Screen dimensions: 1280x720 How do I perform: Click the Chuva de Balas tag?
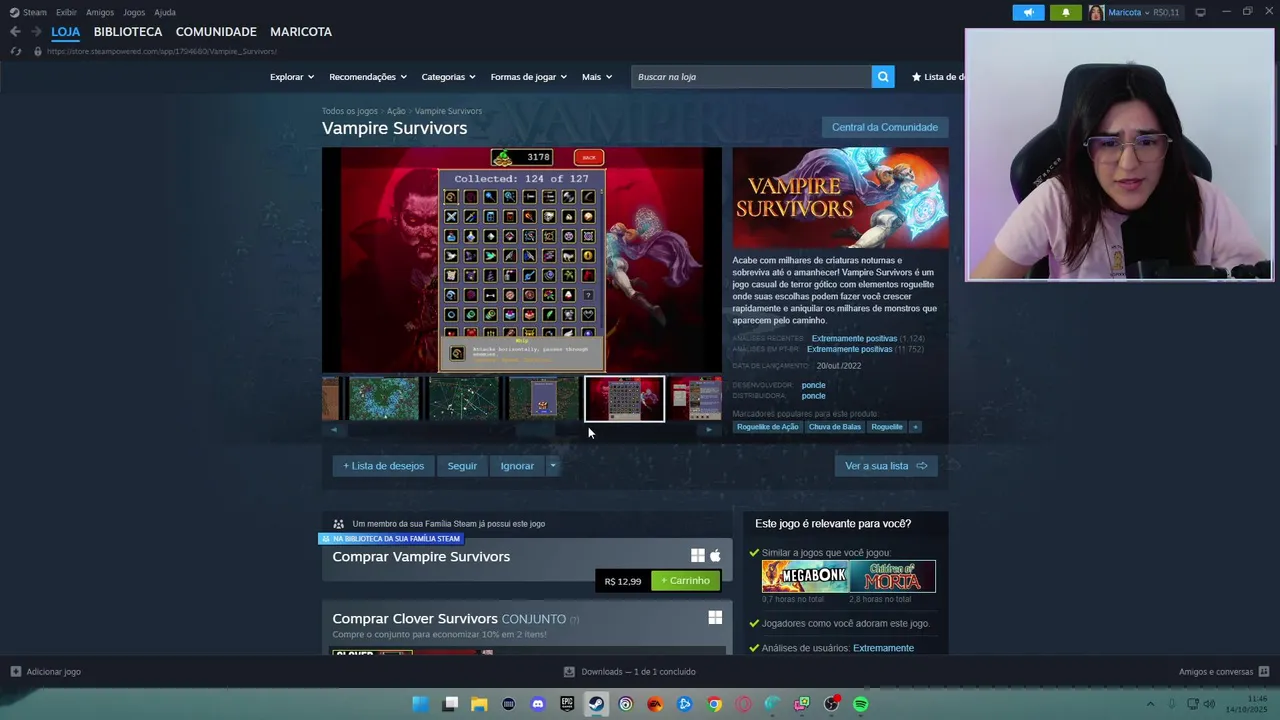tap(835, 427)
